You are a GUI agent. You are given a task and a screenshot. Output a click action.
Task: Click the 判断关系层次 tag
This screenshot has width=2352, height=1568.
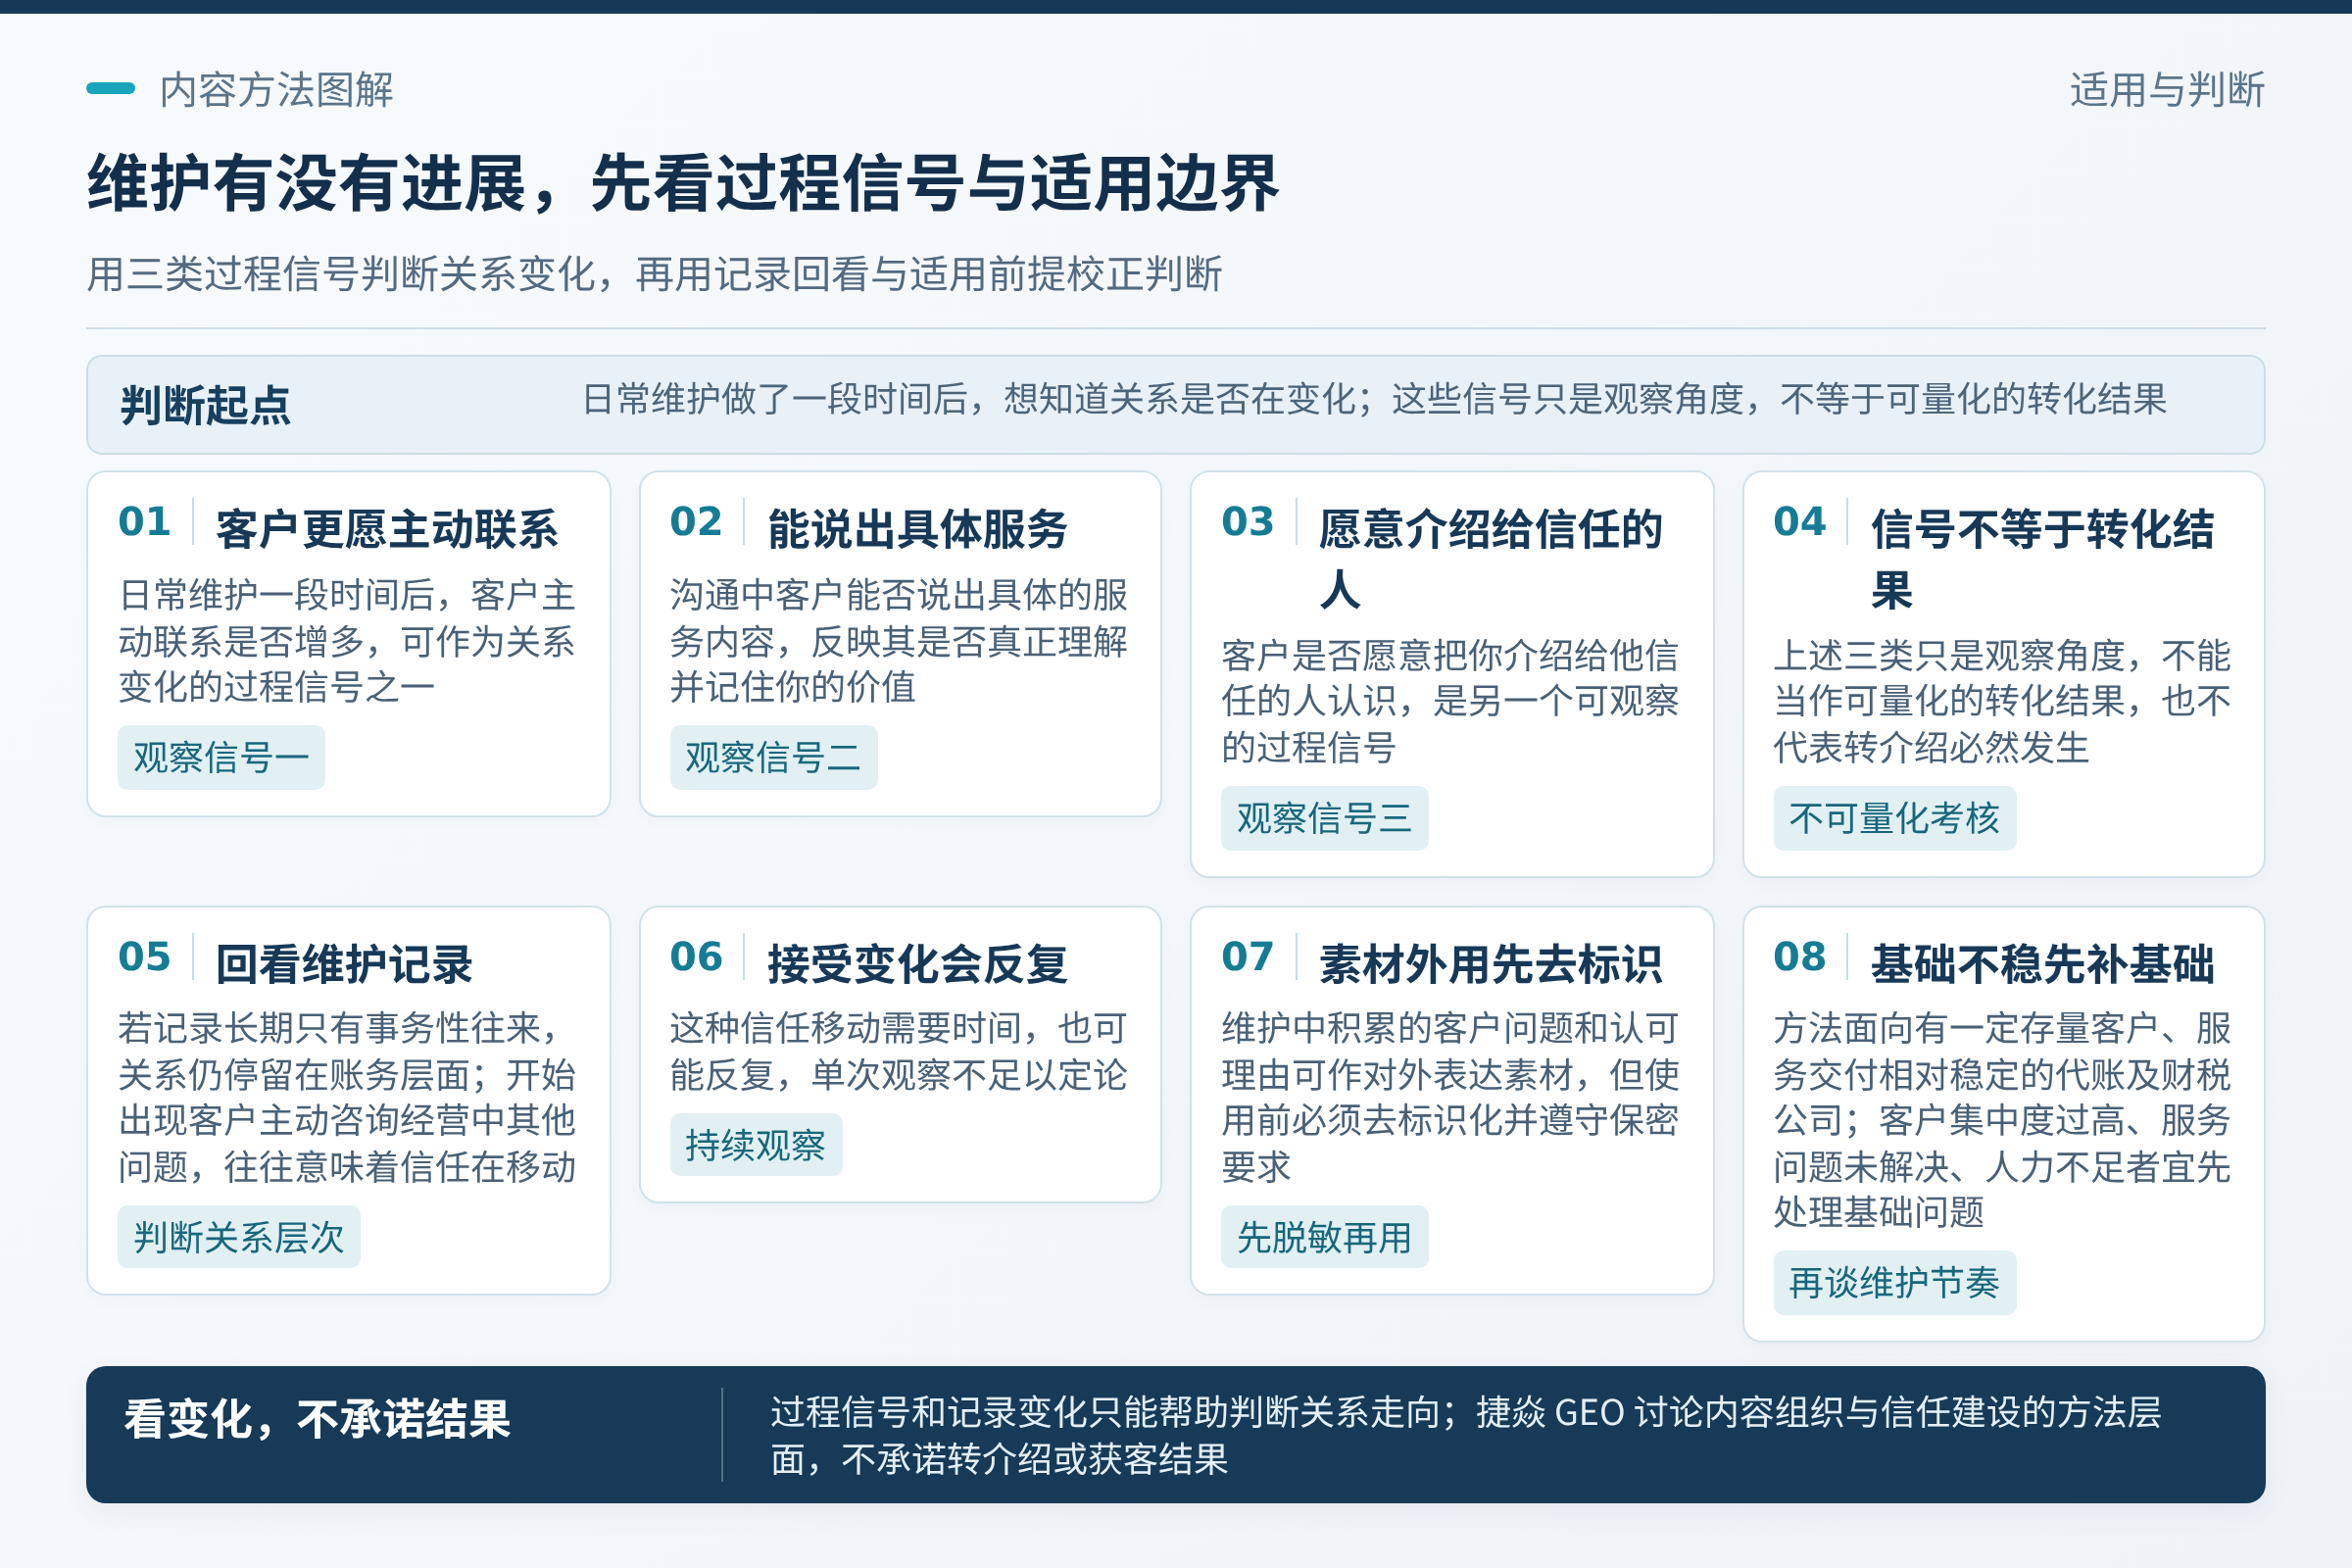pos(239,1237)
